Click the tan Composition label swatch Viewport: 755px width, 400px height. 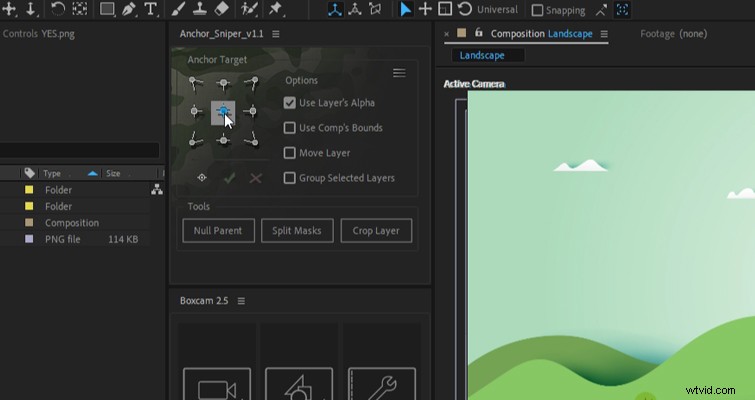[x=29, y=223]
